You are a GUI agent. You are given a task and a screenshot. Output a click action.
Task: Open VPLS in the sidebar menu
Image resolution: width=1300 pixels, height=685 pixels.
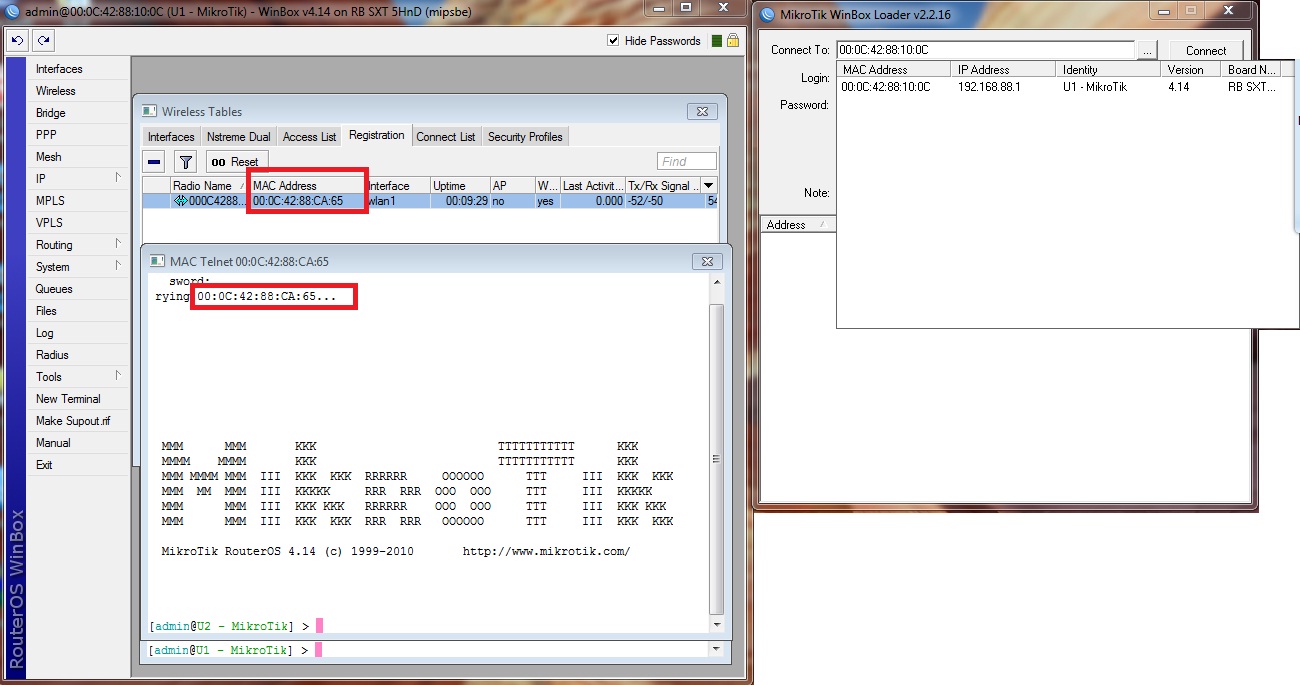tap(78, 223)
